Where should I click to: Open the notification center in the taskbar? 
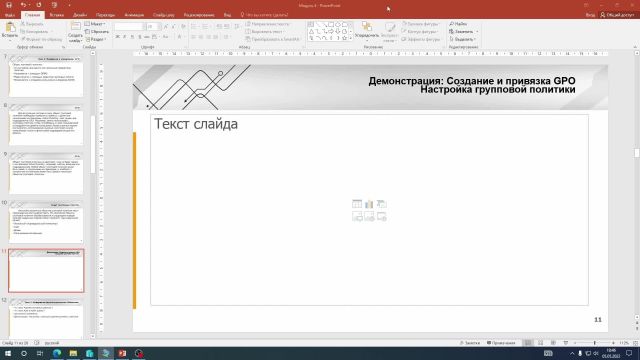(629, 353)
